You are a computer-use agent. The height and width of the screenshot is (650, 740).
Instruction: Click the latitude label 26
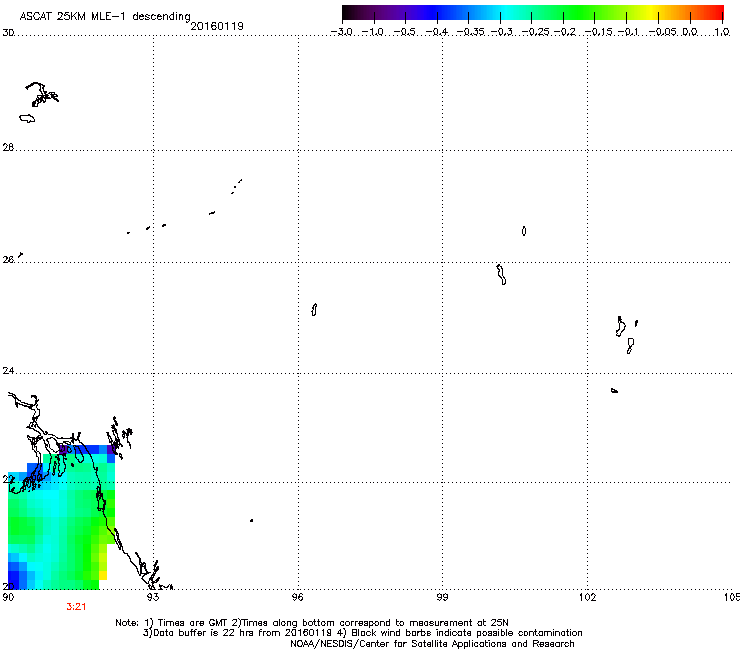tap(8, 260)
